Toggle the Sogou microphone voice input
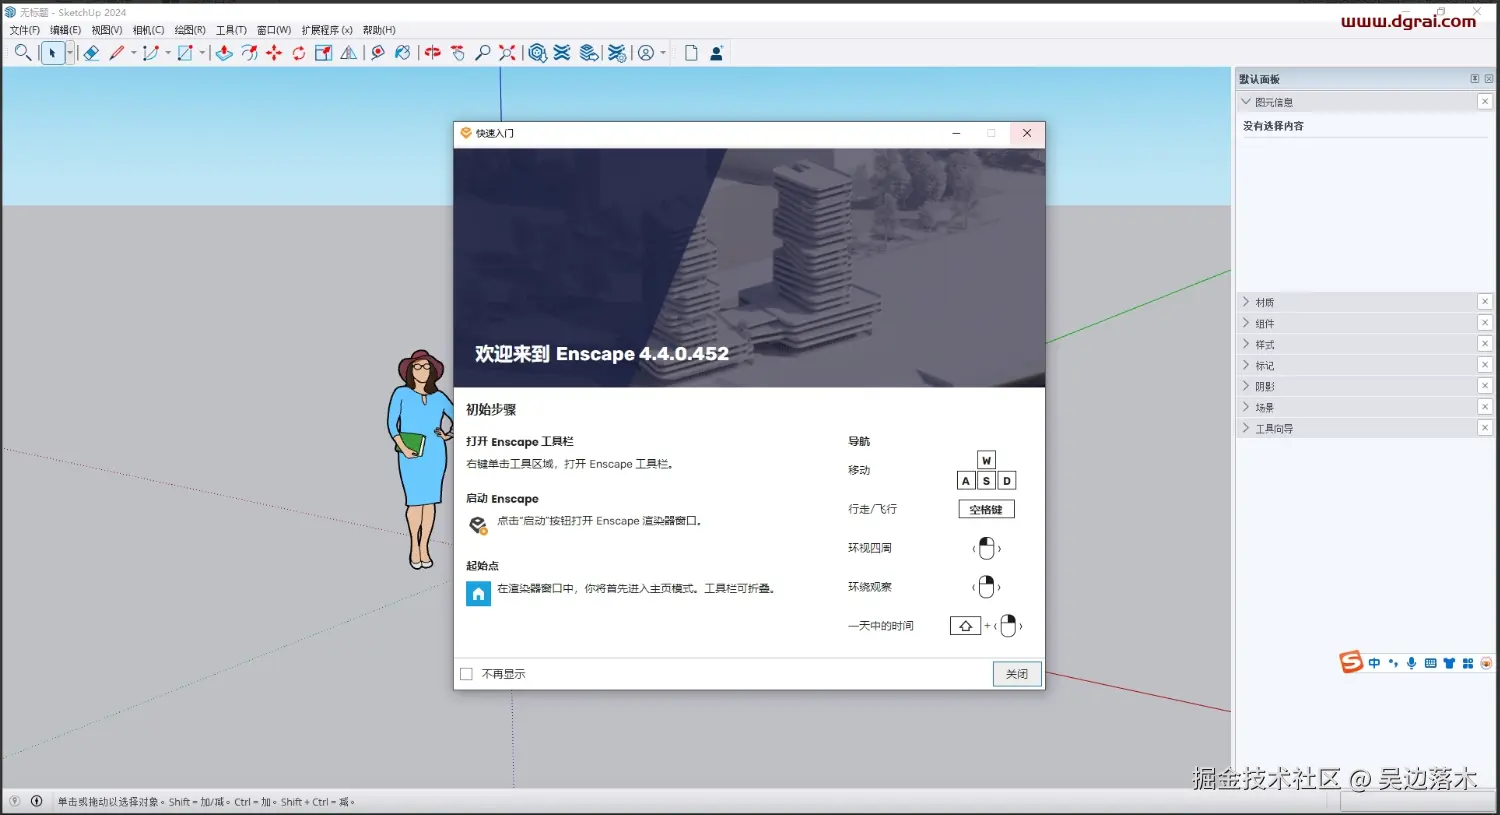1500x815 pixels. tap(1411, 663)
